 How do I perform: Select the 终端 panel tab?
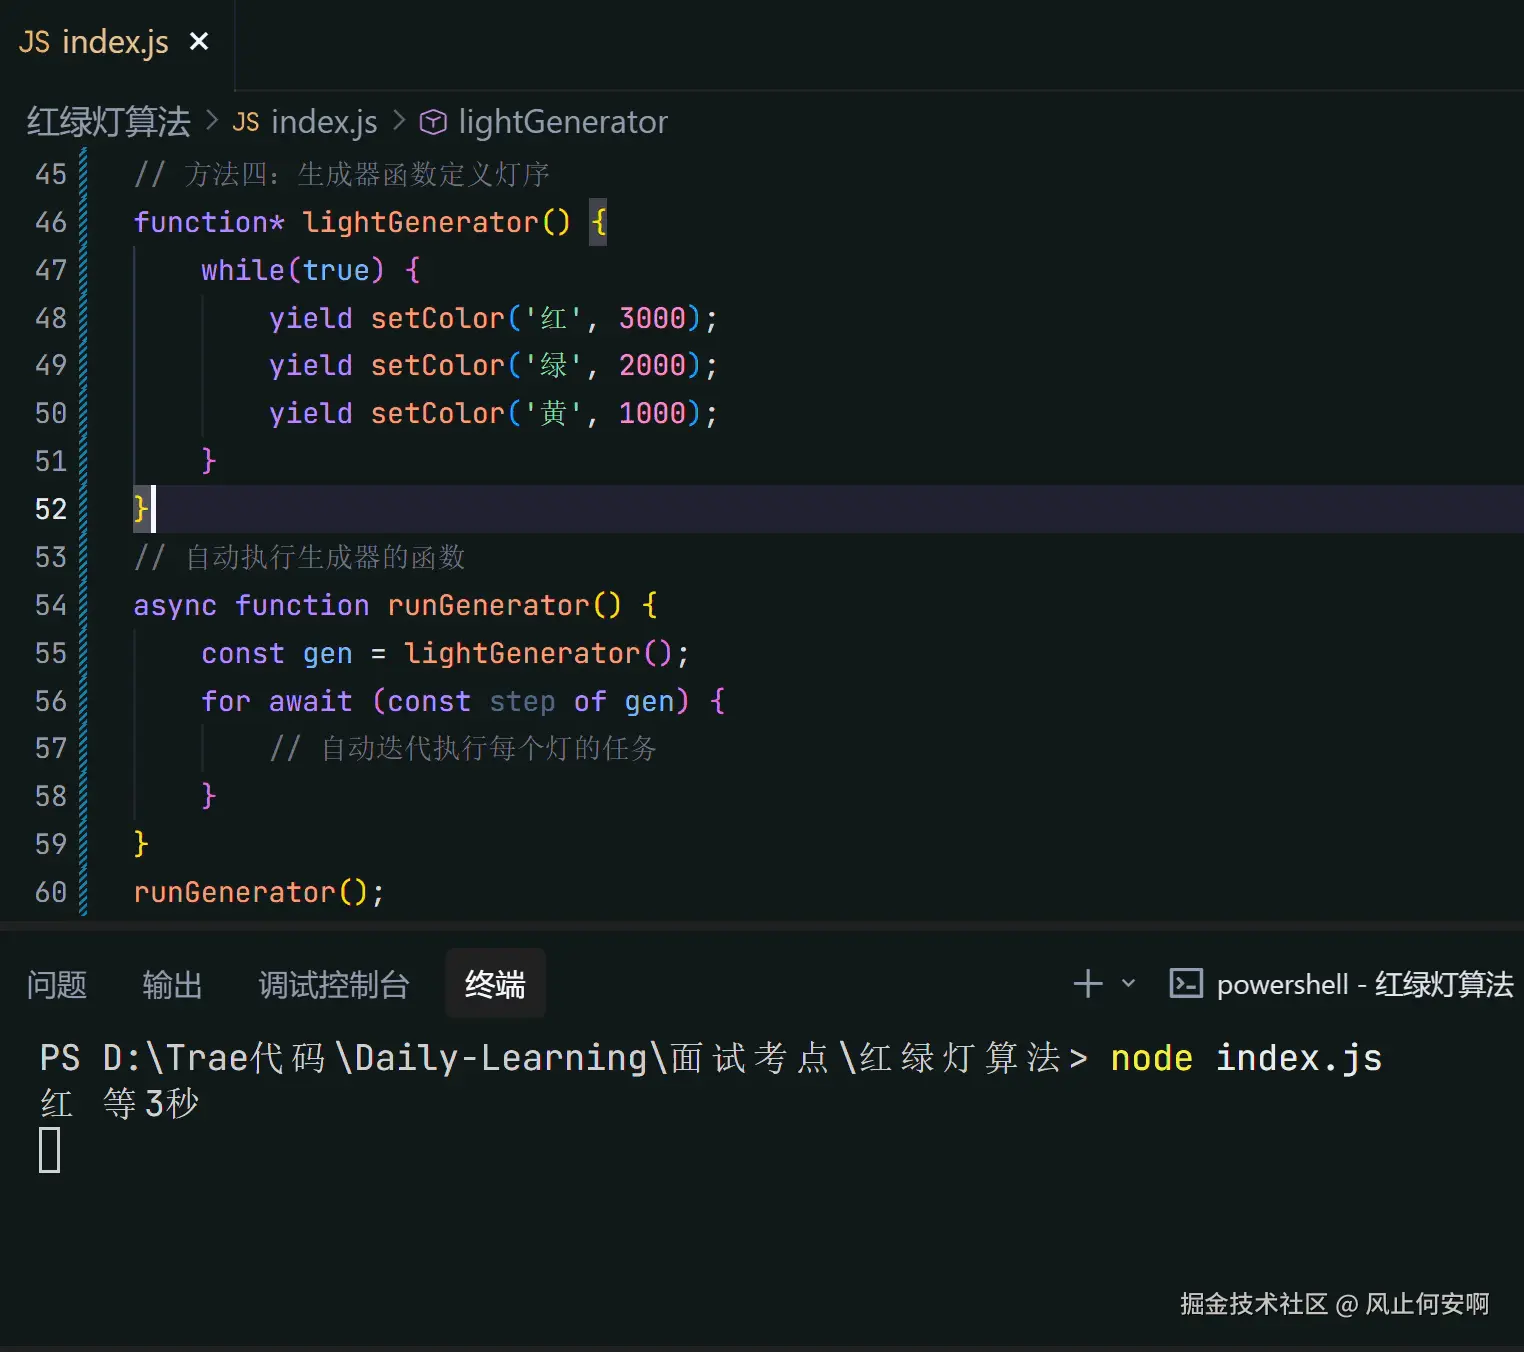[x=495, y=985]
